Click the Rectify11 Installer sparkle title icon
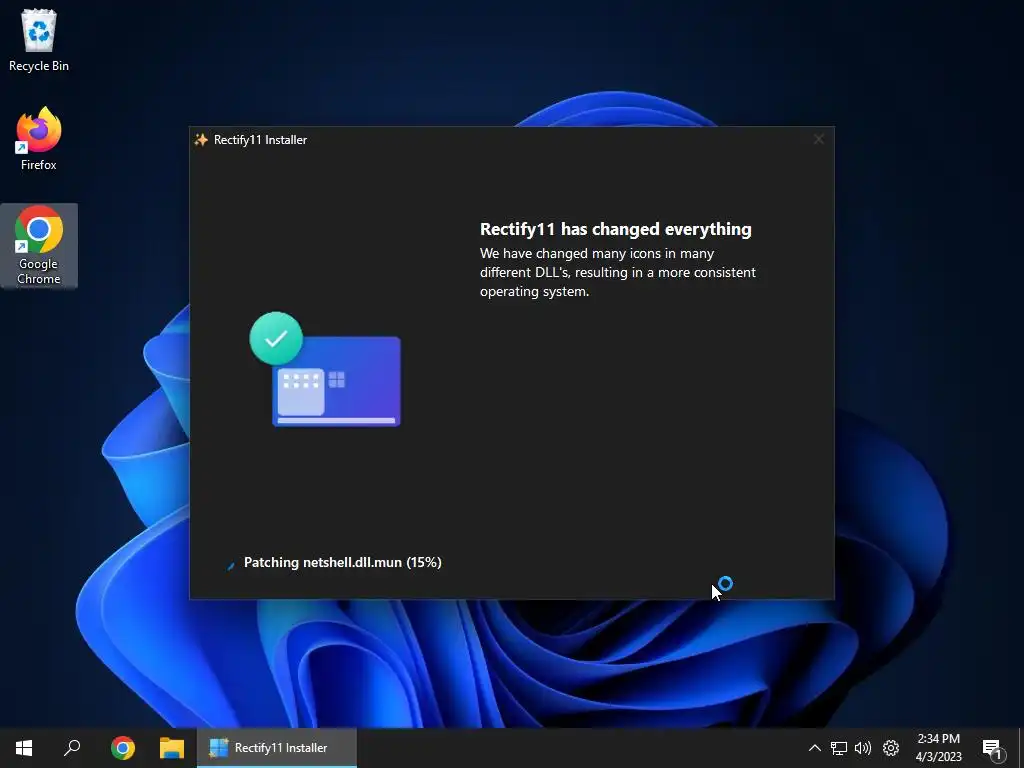 [201, 140]
